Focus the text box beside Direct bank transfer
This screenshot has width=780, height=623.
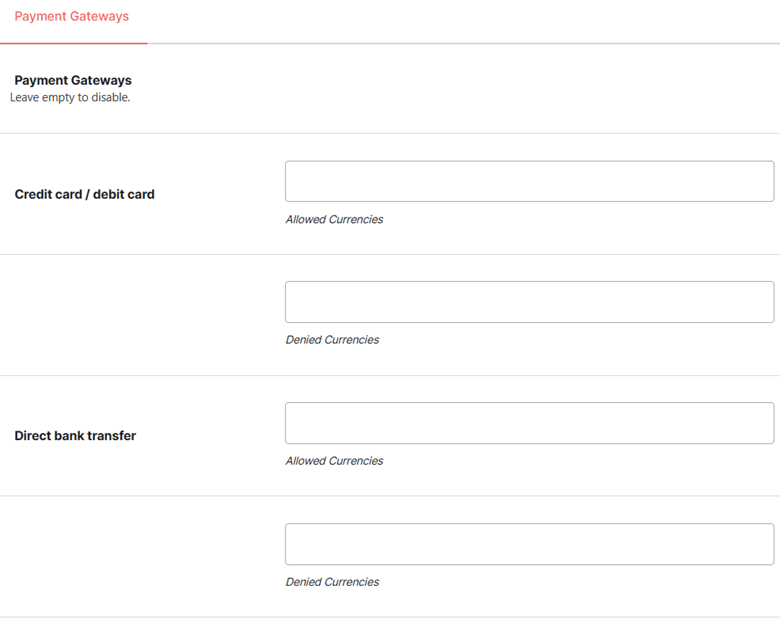click(529, 423)
